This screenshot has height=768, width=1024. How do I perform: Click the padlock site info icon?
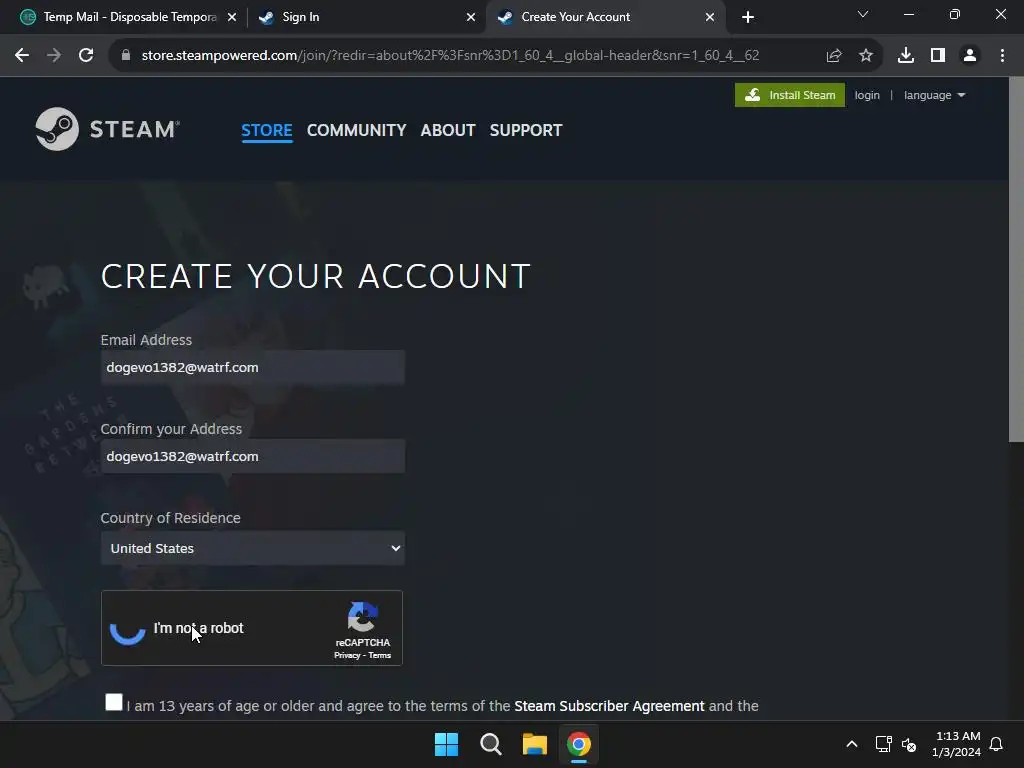tap(126, 56)
